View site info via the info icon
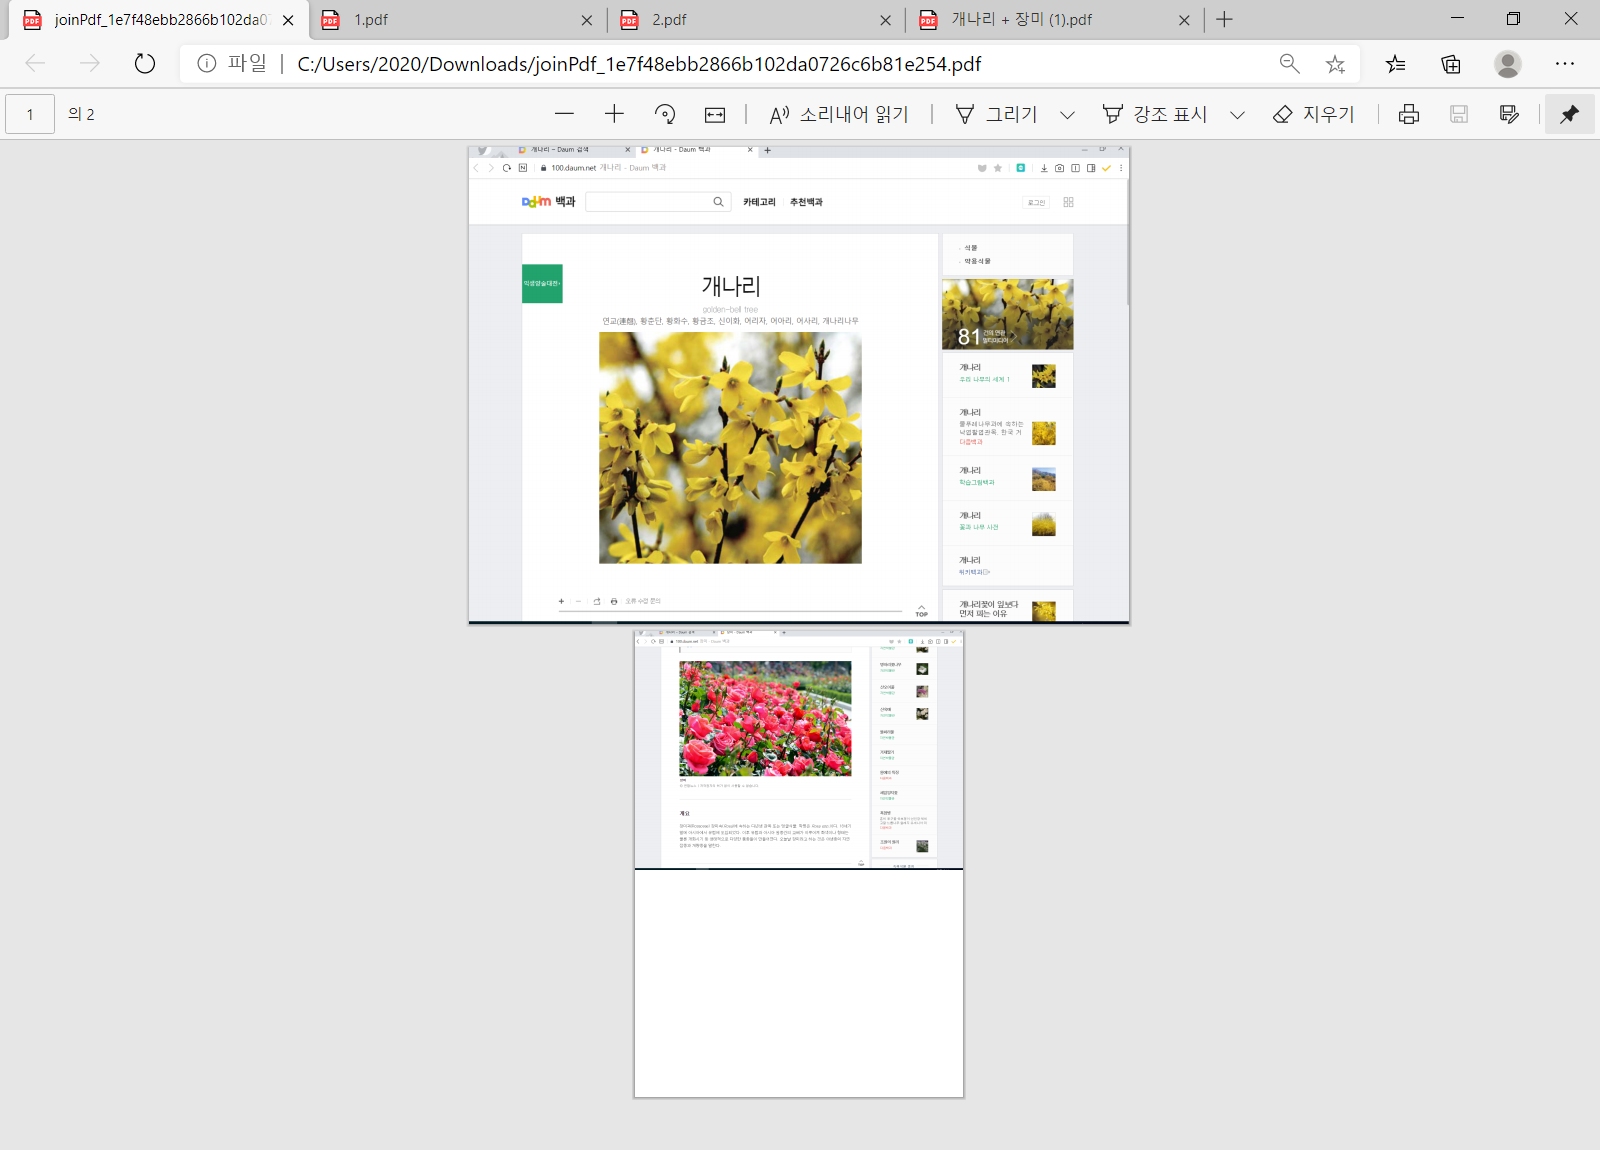The width and height of the screenshot is (1600, 1150). click(207, 64)
